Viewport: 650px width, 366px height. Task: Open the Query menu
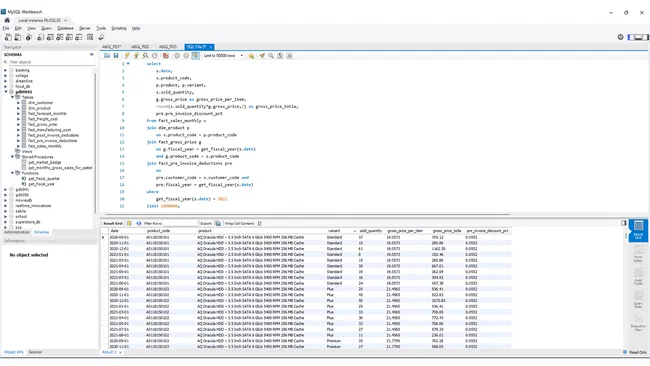point(46,28)
